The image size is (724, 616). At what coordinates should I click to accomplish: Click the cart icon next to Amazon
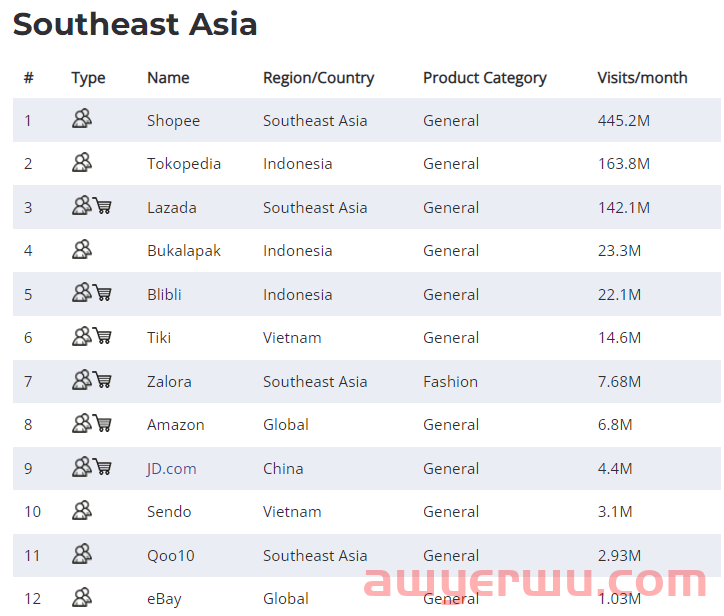coord(103,423)
